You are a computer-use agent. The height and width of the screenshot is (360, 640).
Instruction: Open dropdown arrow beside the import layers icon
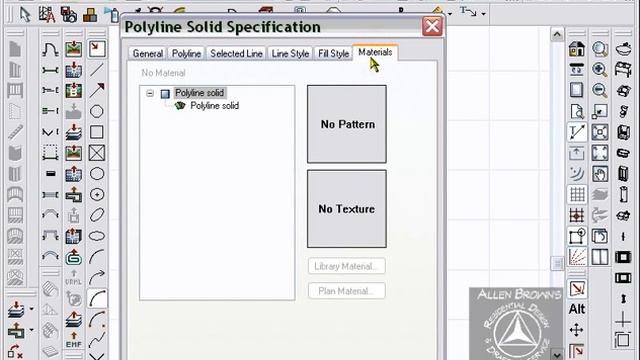31,309
